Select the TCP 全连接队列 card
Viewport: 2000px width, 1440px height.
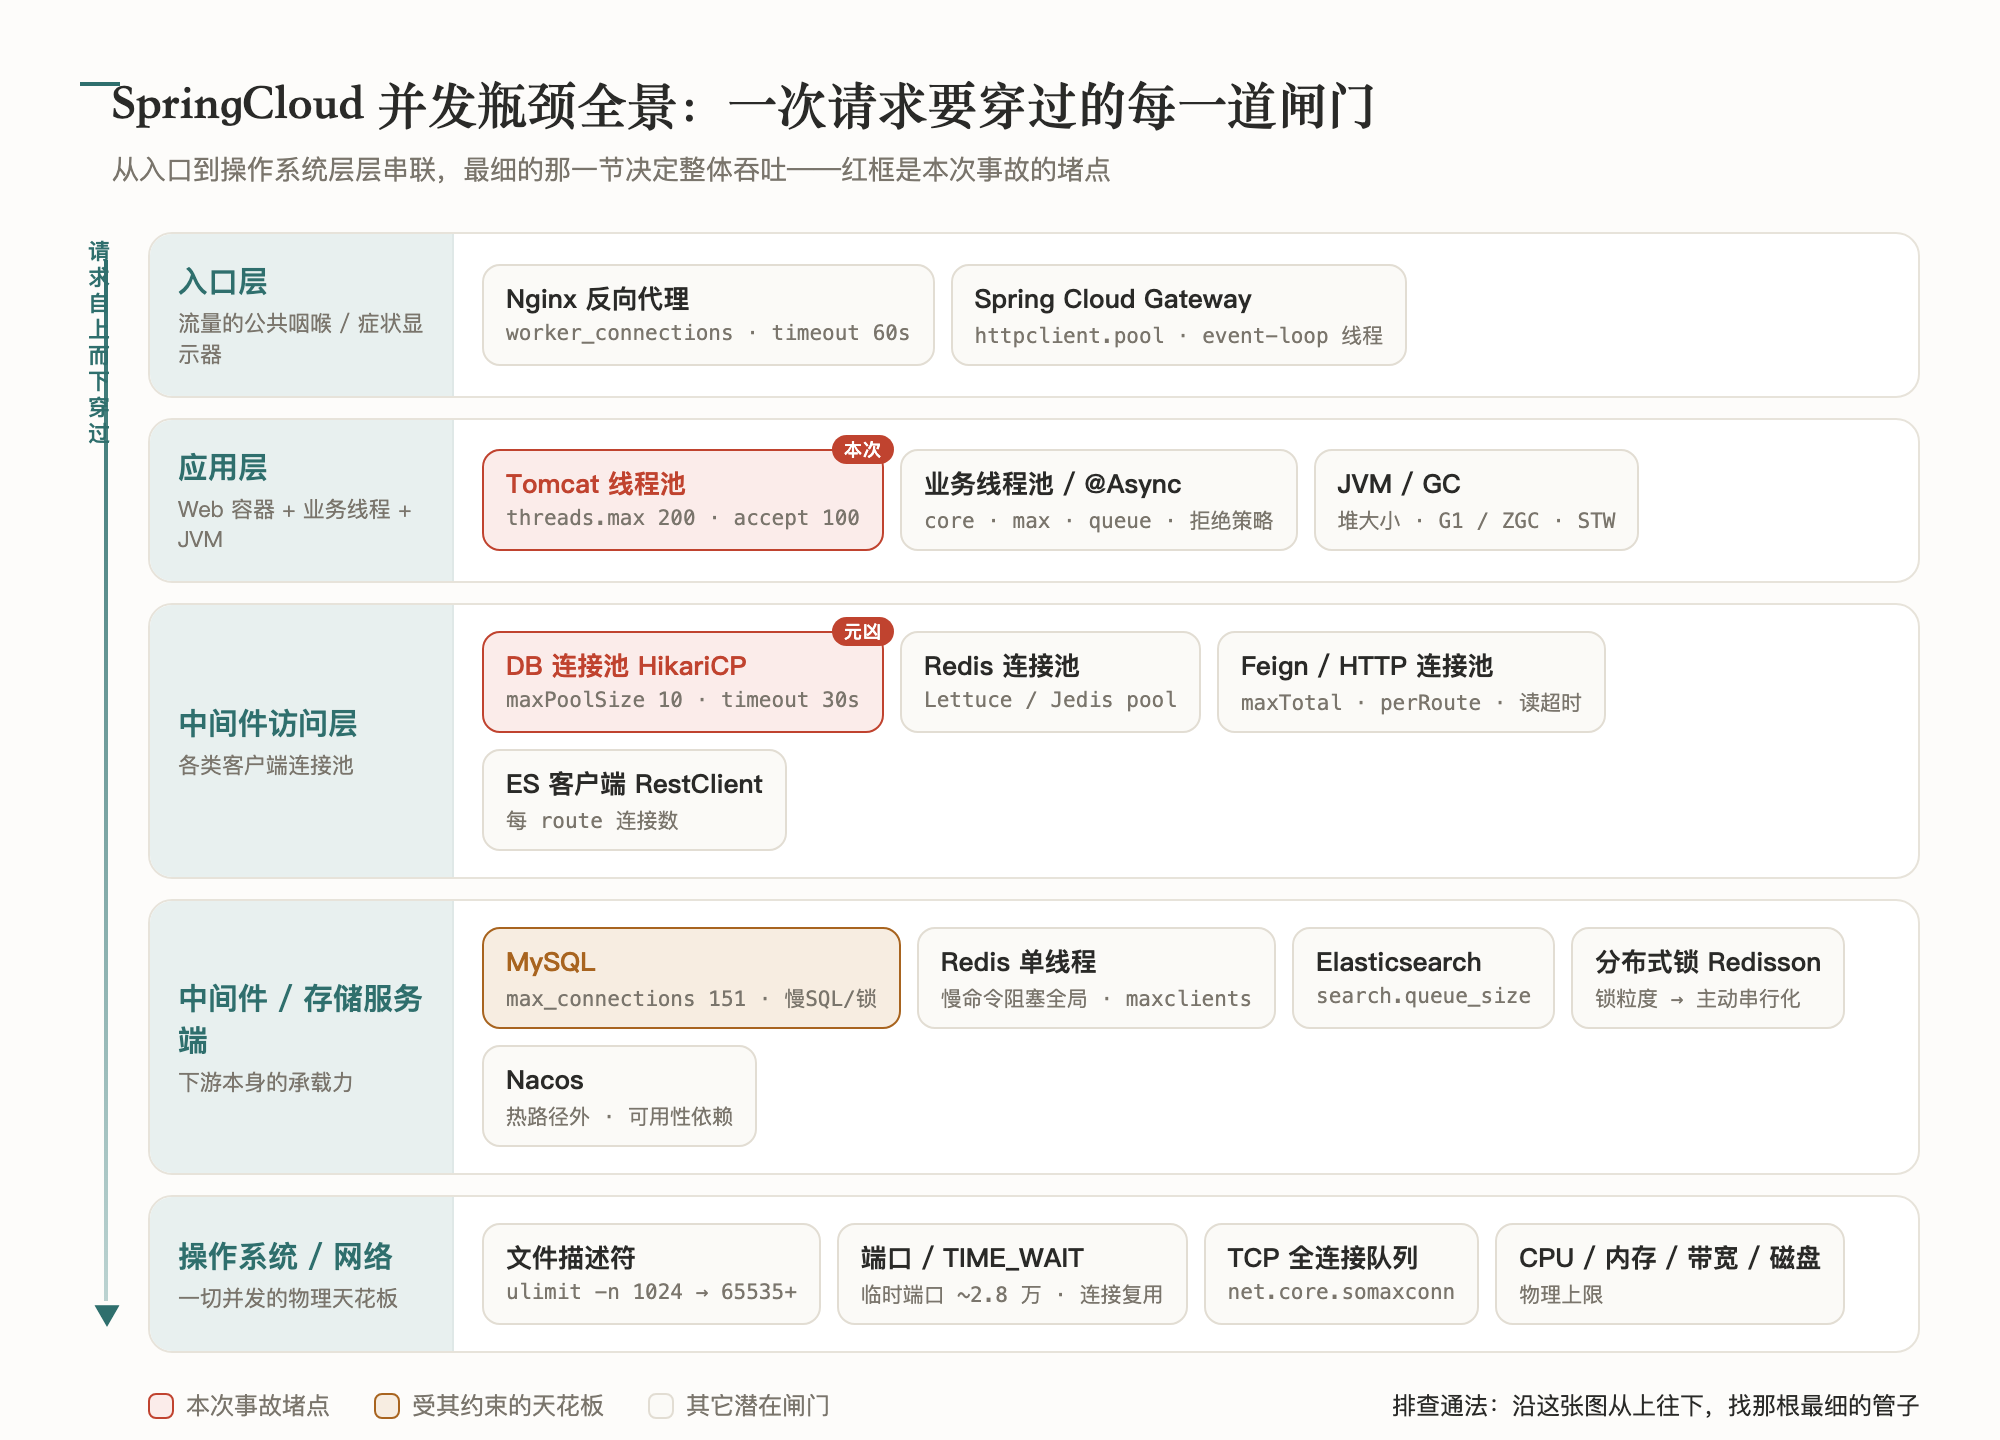1341,1274
